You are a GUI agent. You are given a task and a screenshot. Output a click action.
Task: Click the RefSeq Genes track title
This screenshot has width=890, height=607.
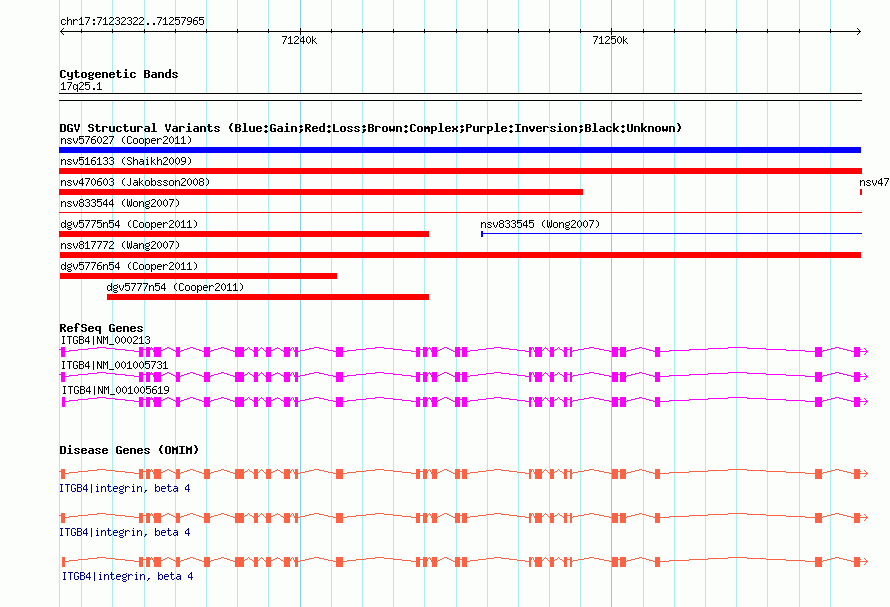tap(101, 328)
